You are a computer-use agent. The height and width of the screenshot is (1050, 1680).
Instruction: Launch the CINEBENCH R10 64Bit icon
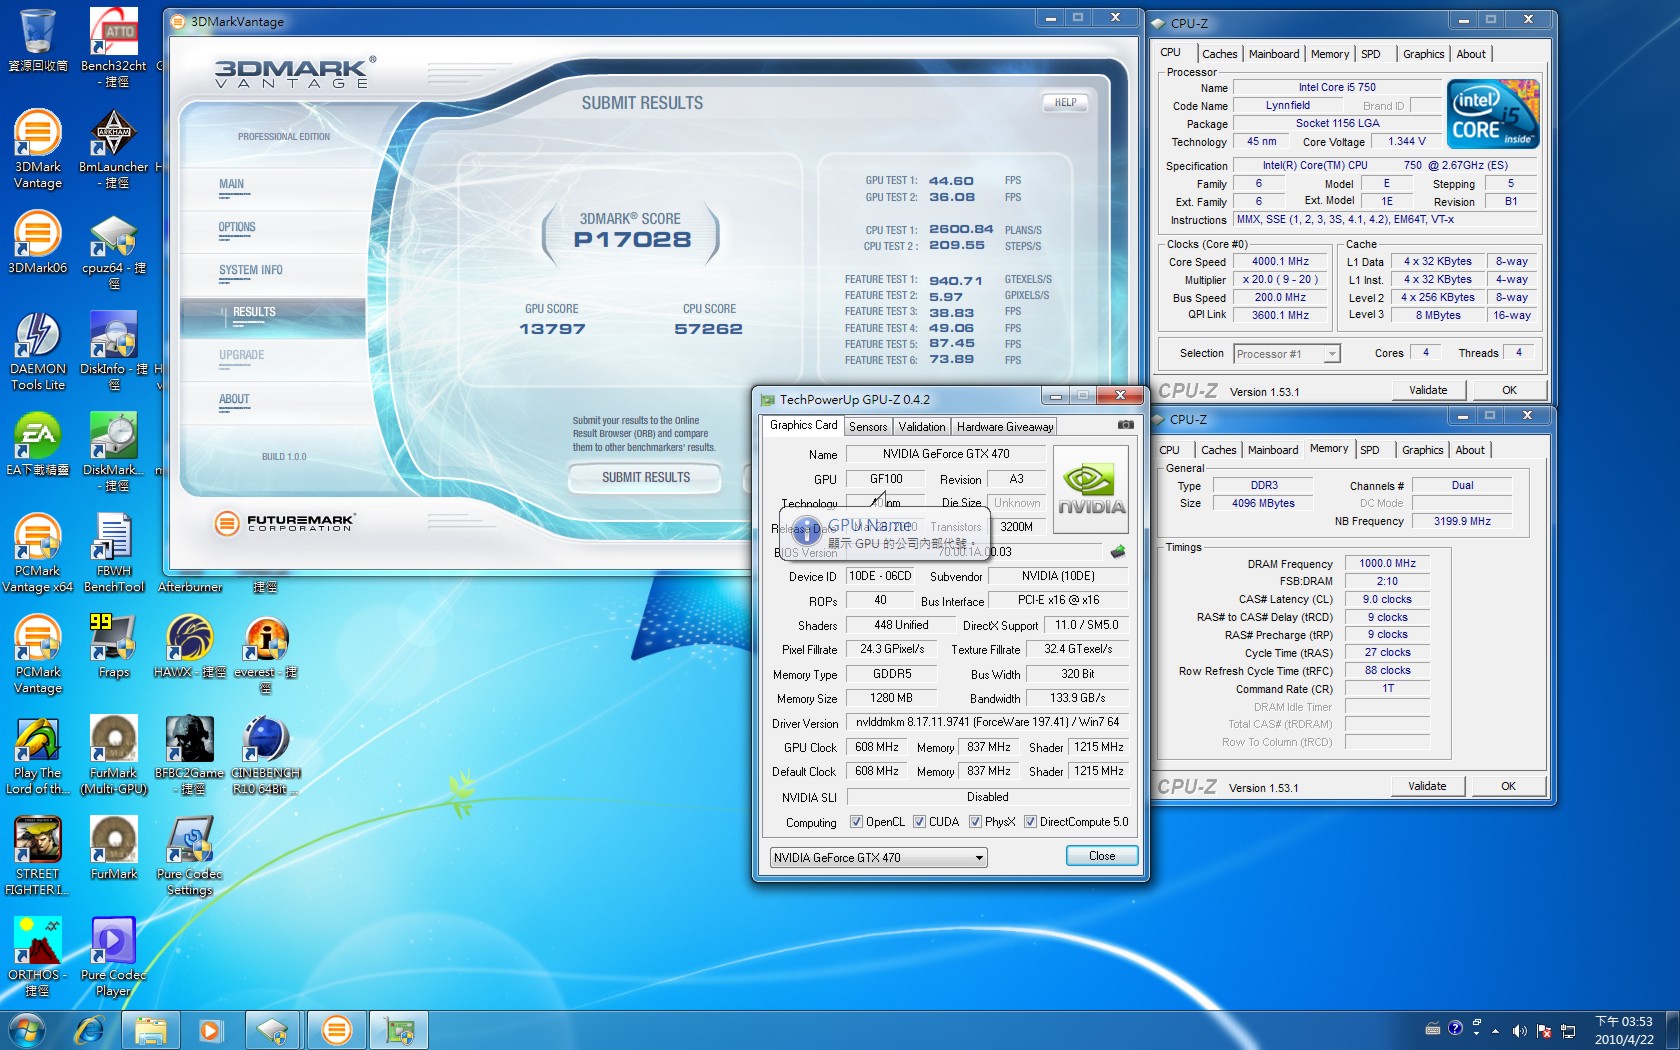(266, 755)
